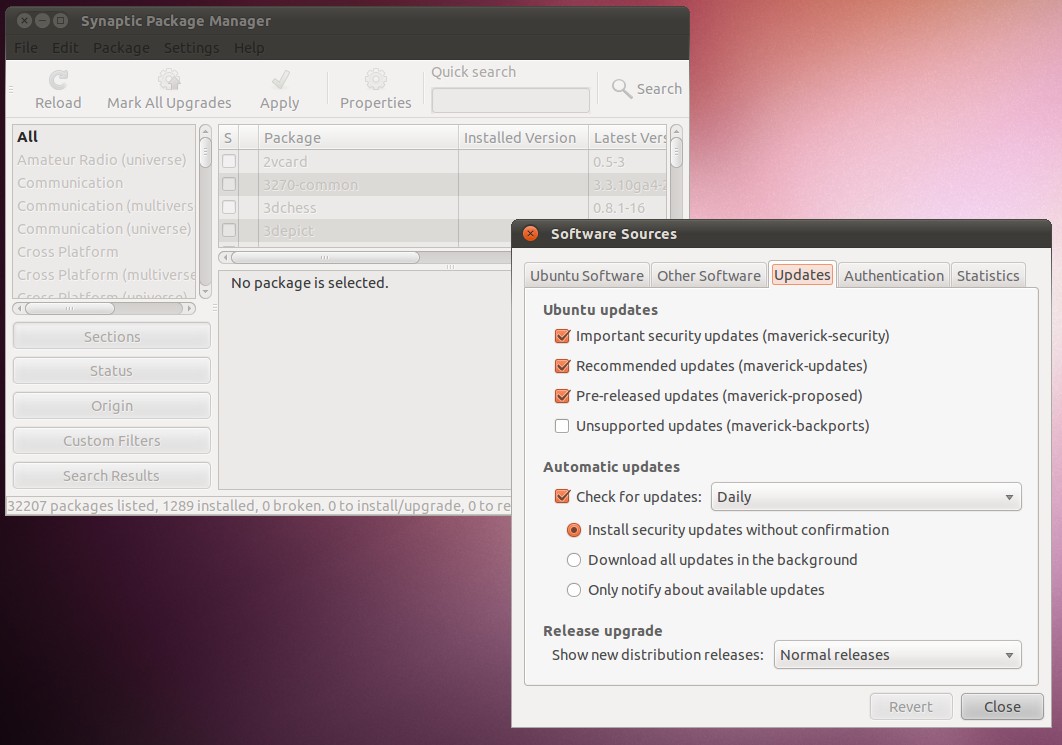Enable Unsupported updates (maverick-backports)
Viewport: 1062px width, 745px height.
click(x=562, y=426)
